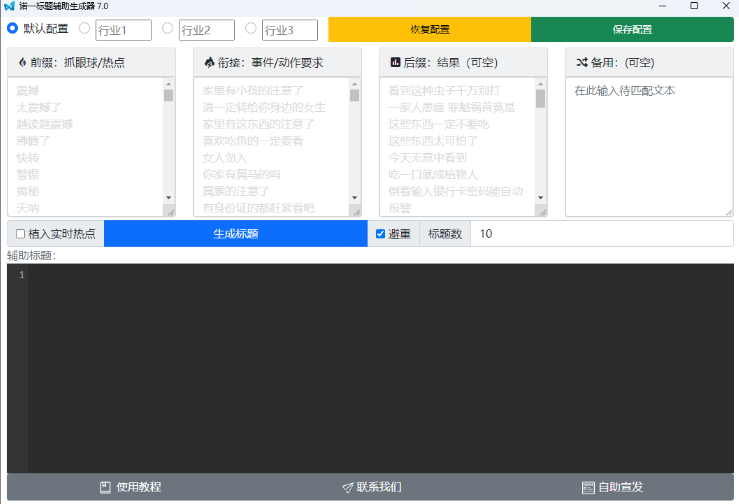Click the green 保存配置 button
The width and height of the screenshot is (739, 504).
[x=631, y=29]
